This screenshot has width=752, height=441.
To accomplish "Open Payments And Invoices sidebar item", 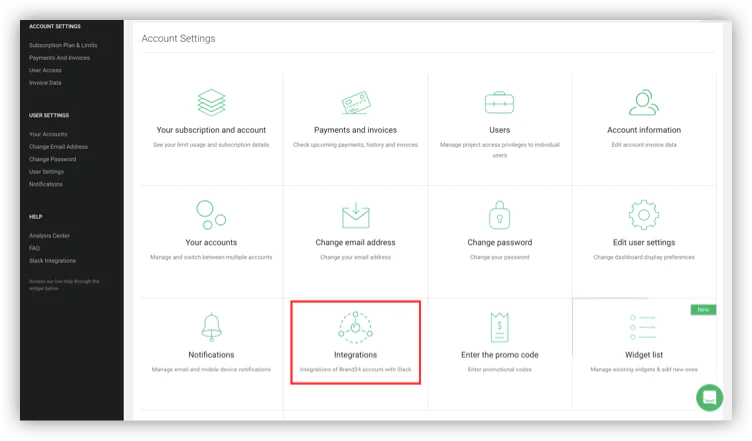I will click(x=59, y=58).
